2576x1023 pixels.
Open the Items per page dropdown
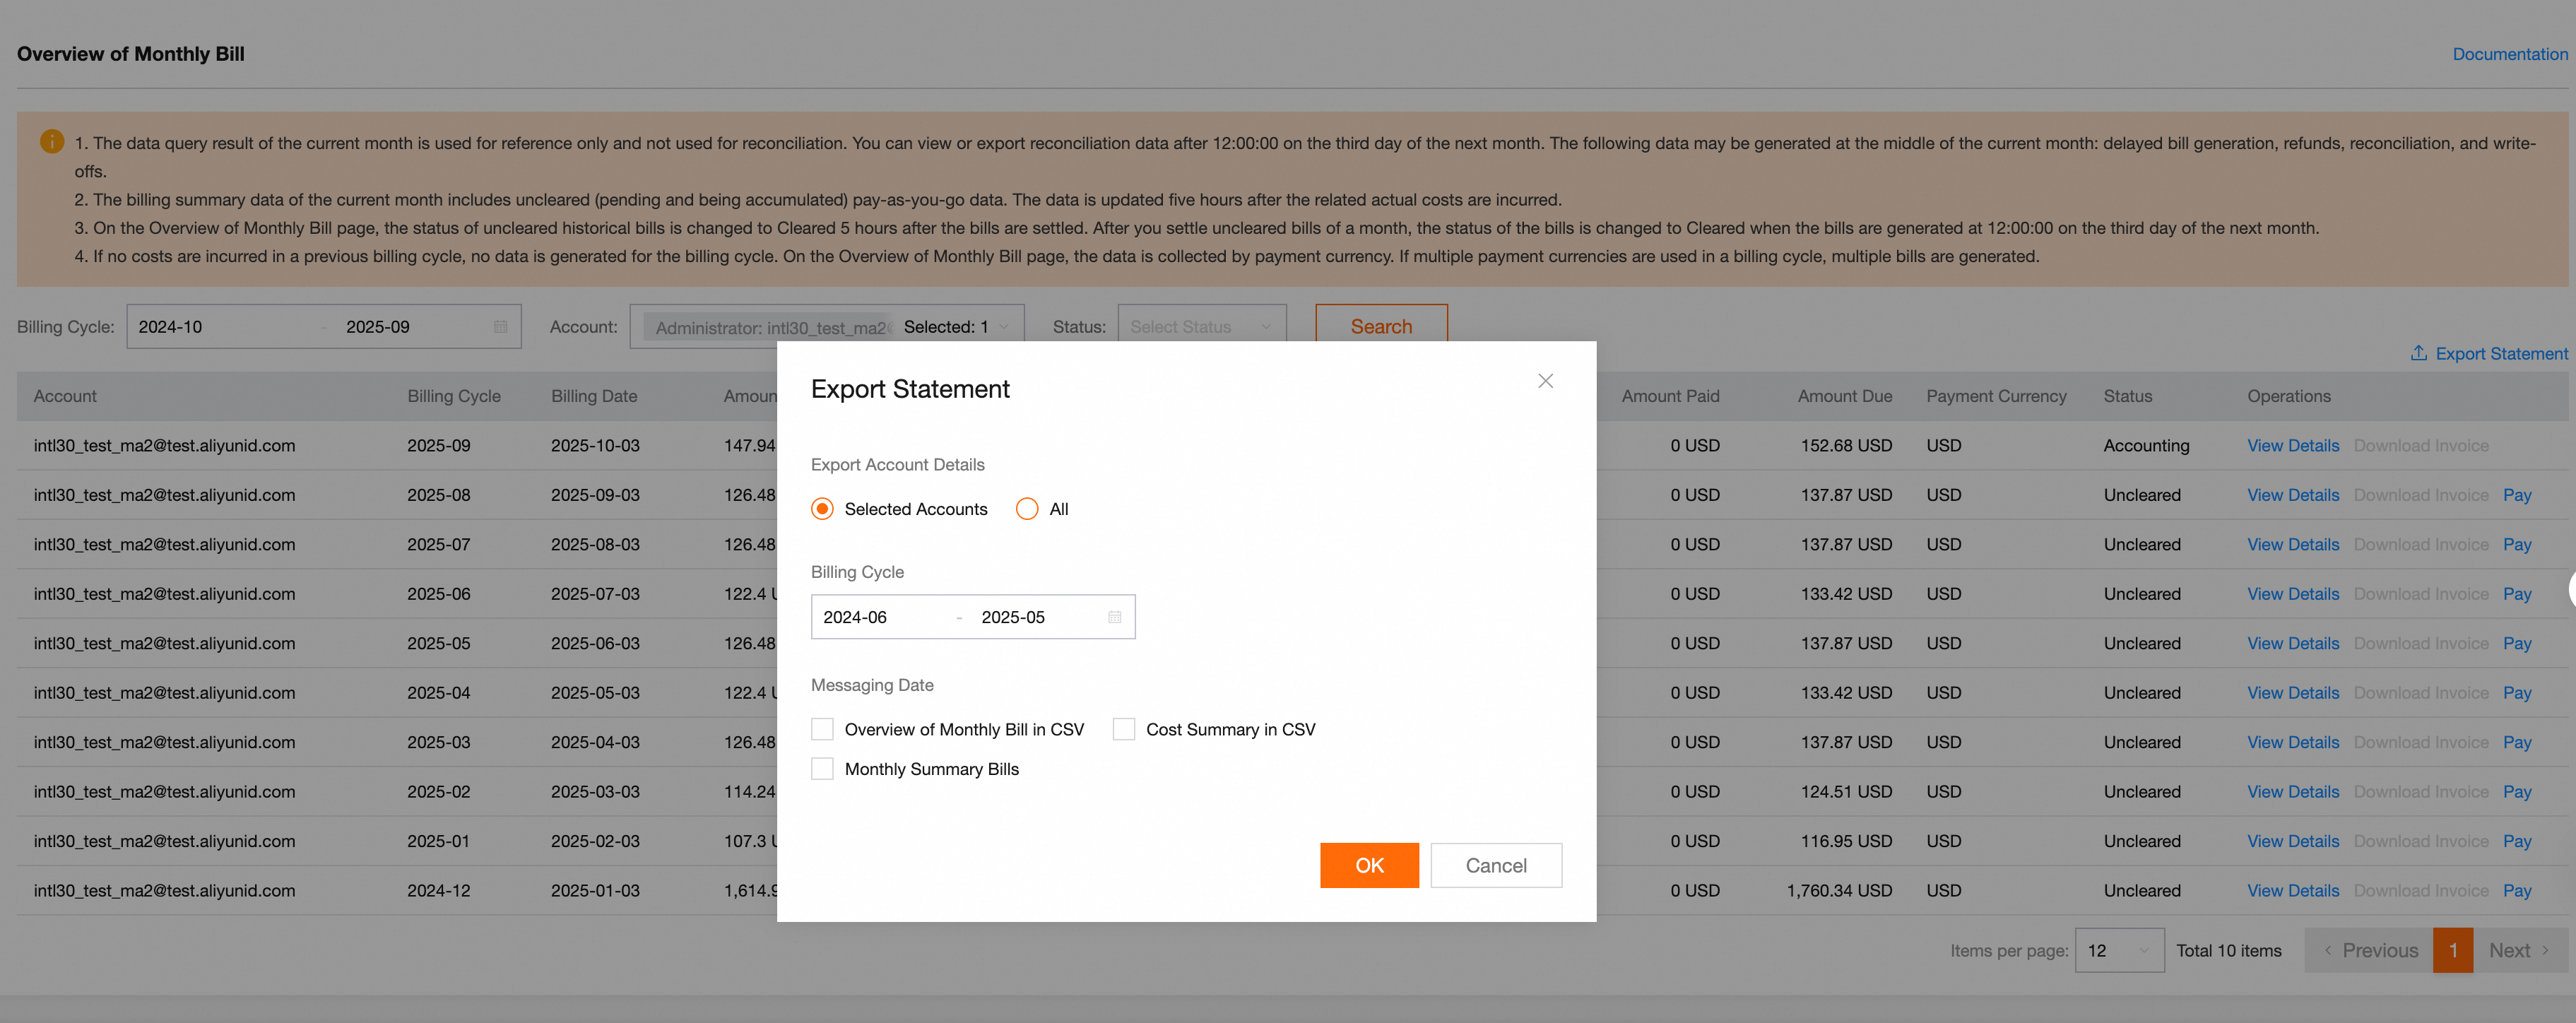coord(2119,950)
